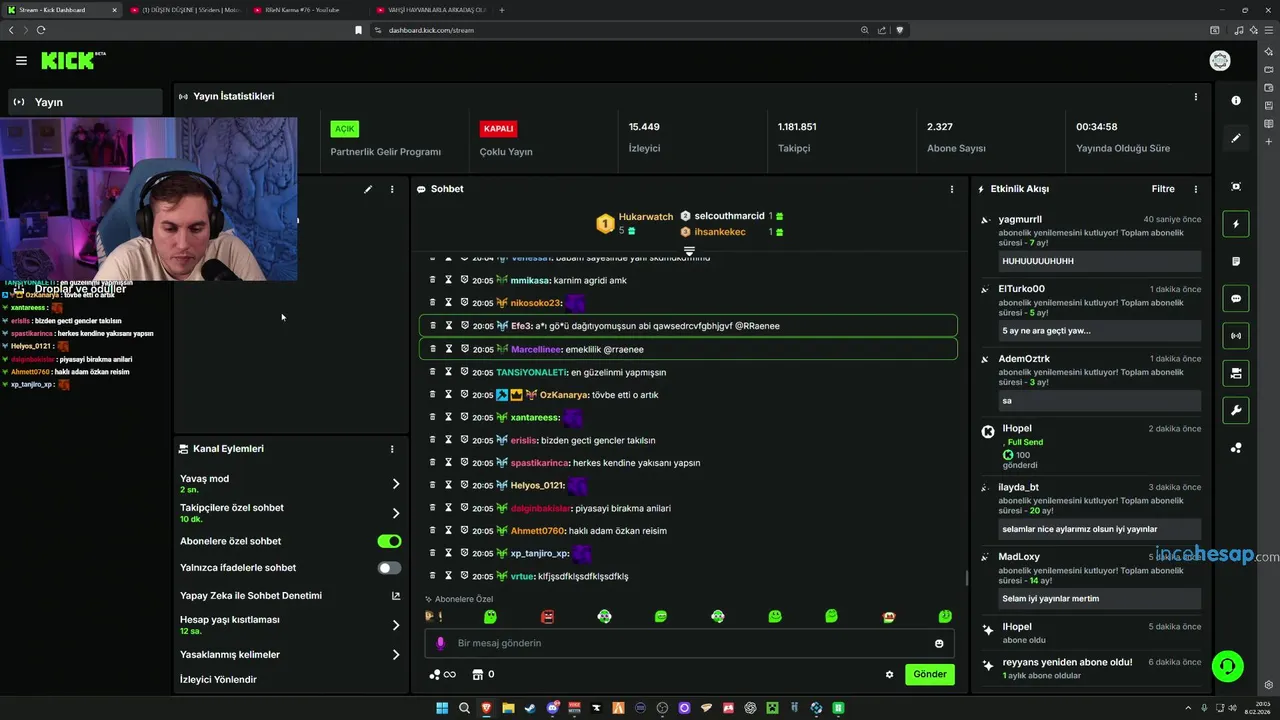The width and height of the screenshot is (1280, 720).
Task: Click the focus frame icon in the right sidebar
Action: point(1236,187)
